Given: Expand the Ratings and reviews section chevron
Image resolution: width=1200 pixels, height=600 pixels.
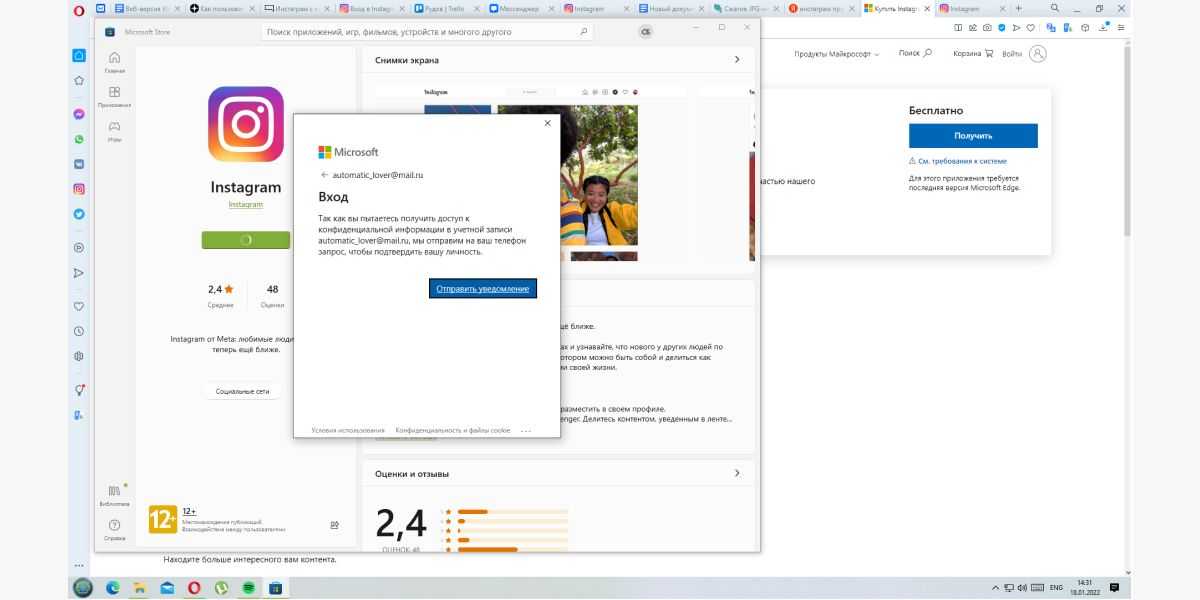Looking at the screenshot, I should pos(737,473).
